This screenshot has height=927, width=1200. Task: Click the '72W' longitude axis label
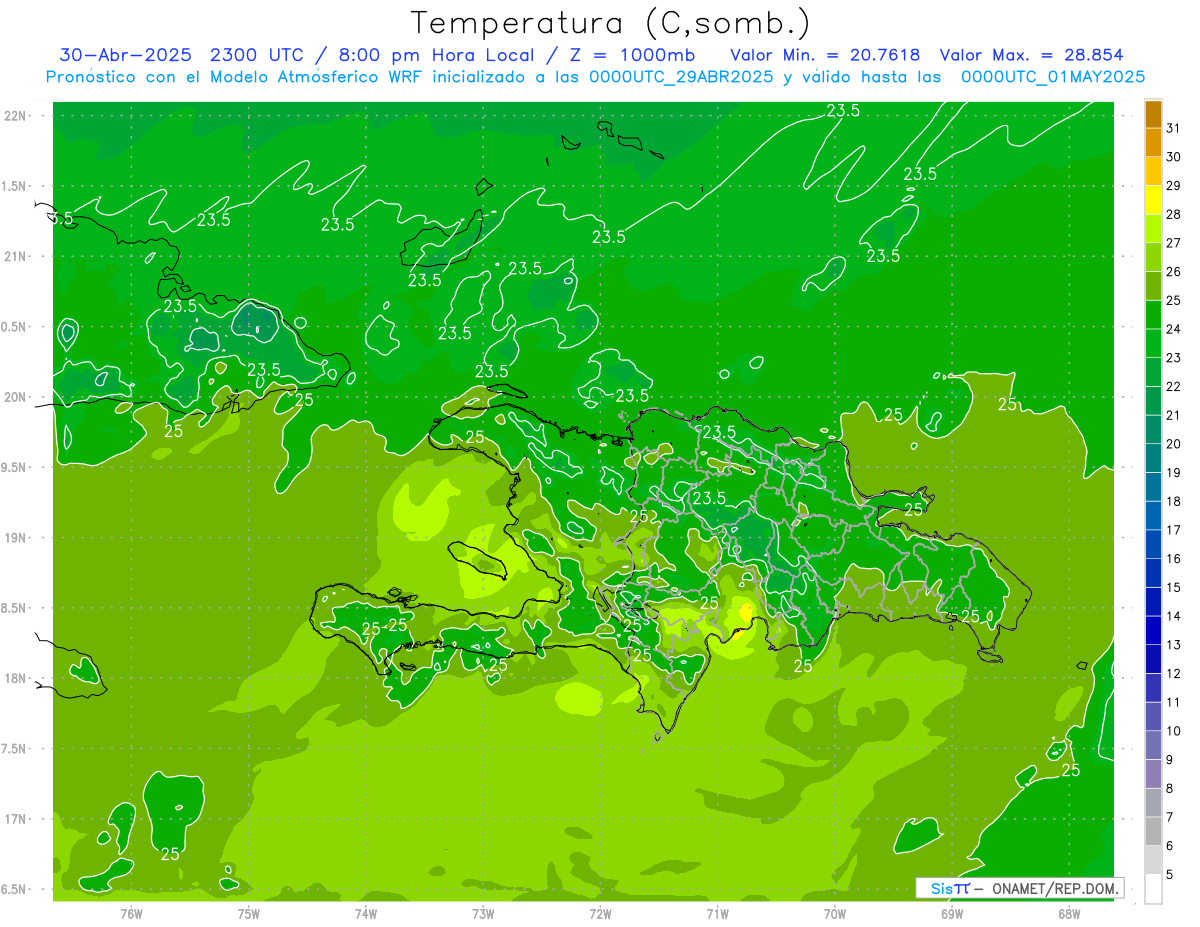click(601, 914)
